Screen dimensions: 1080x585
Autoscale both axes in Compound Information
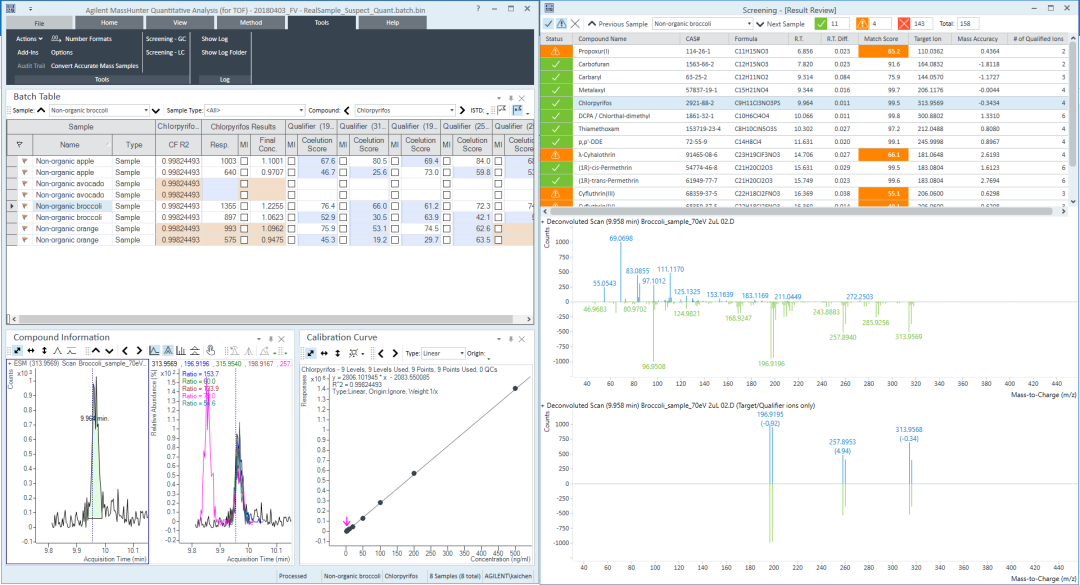tap(17, 351)
